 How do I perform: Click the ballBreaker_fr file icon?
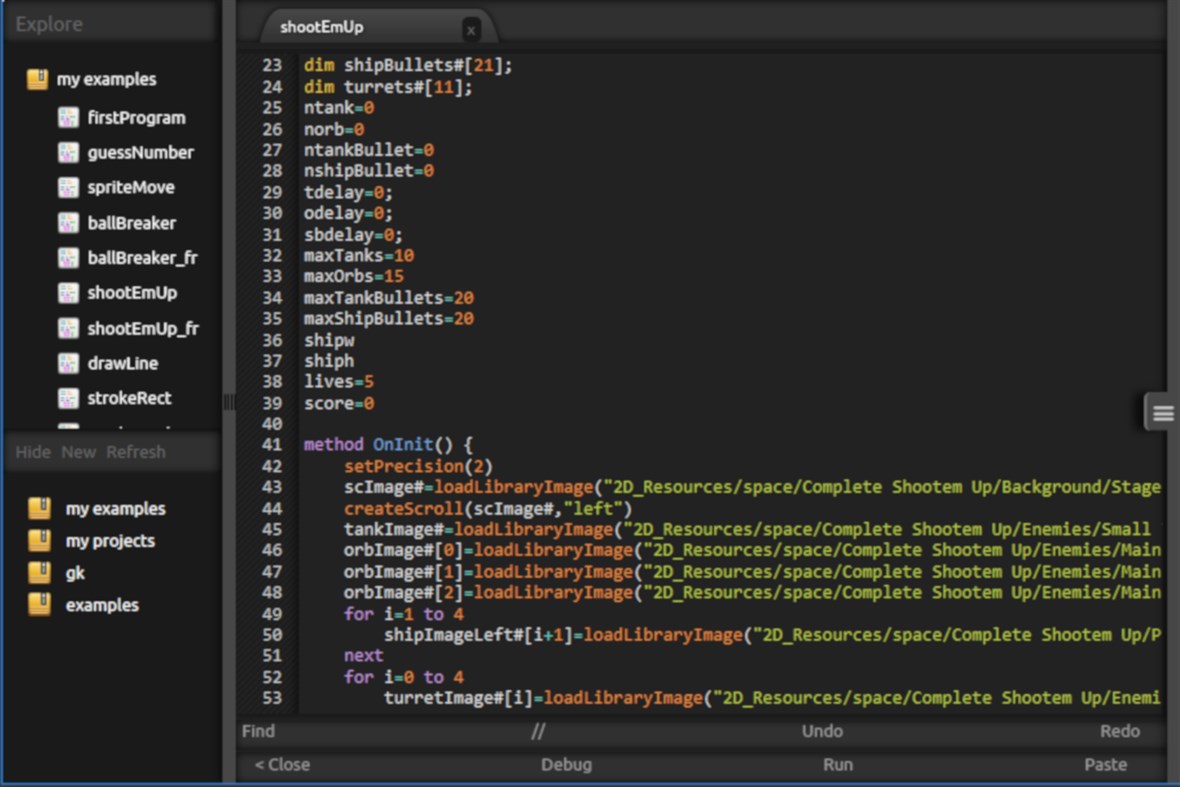click(68, 258)
